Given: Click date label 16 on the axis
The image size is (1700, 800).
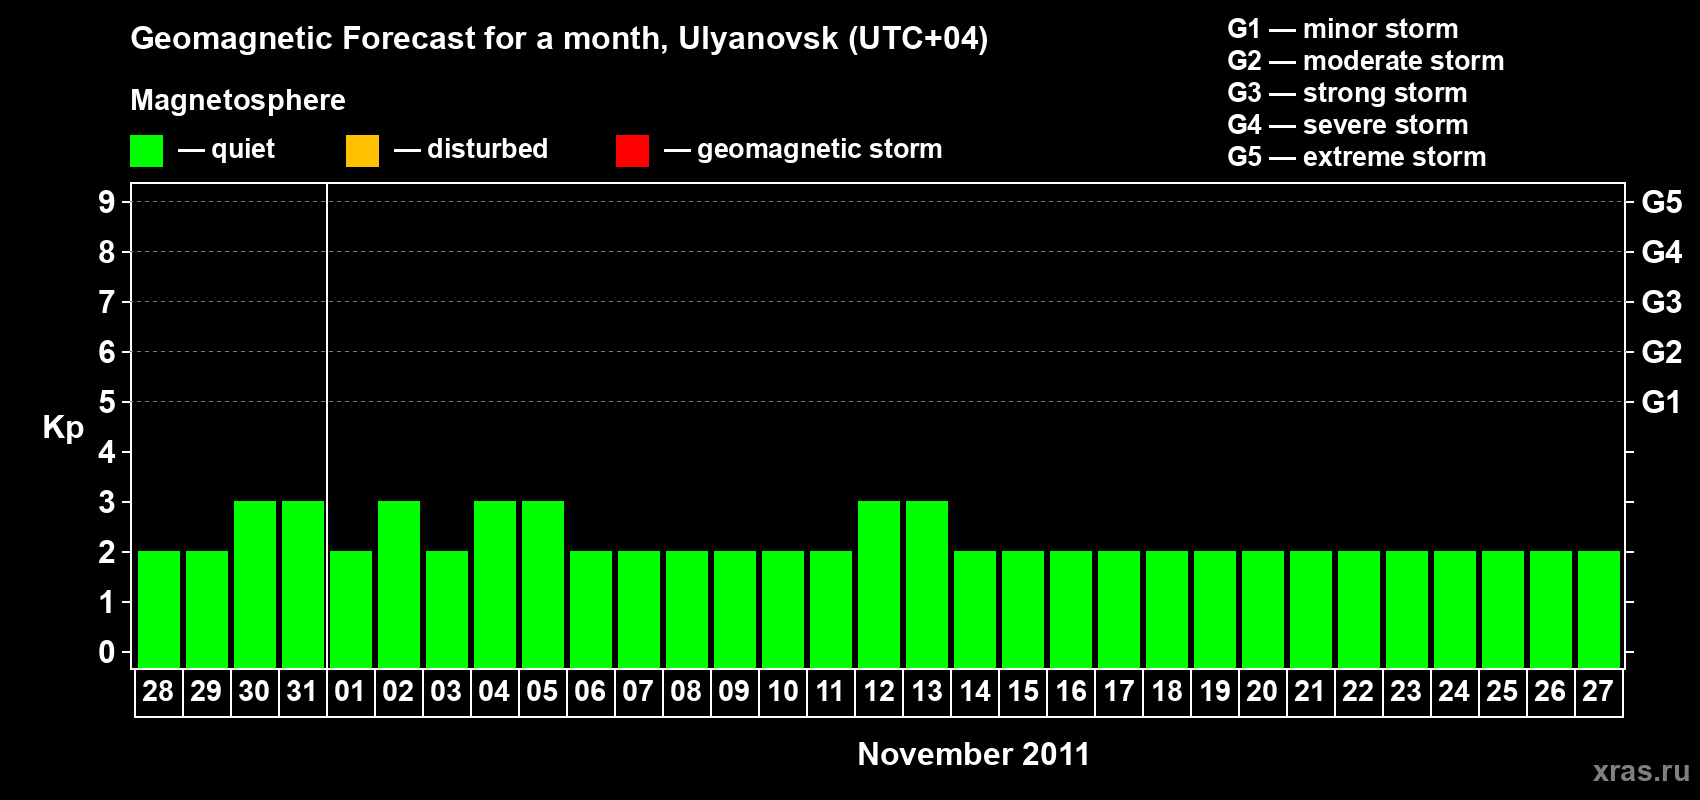Looking at the screenshot, I should tap(1070, 692).
